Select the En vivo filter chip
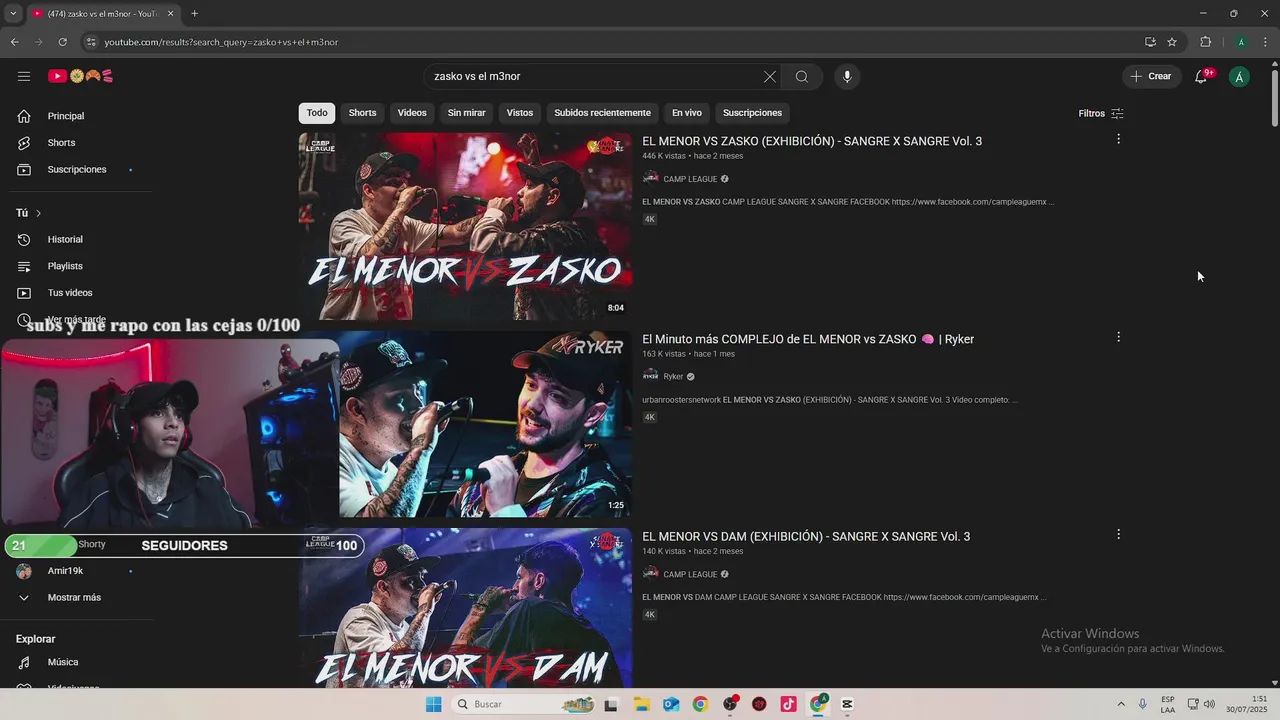This screenshot has width=1280, height=720. click(x=687, y=113)
